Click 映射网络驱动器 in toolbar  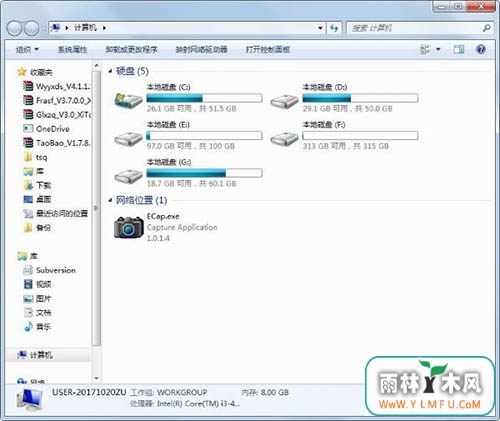tap(201, 50)
